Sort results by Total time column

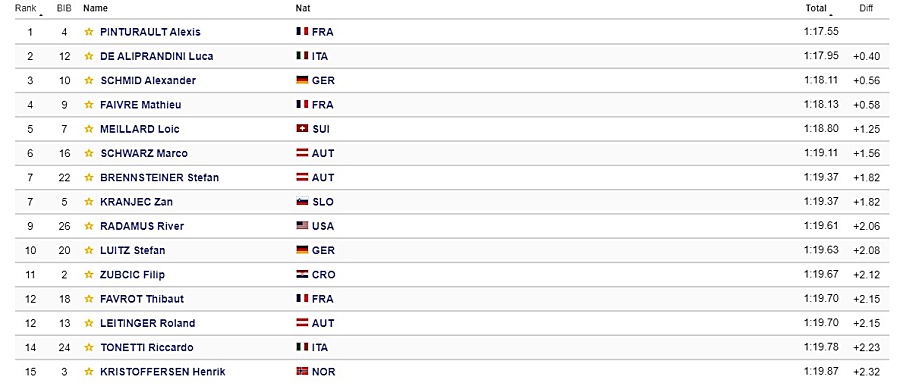click(x=816, y=9)
